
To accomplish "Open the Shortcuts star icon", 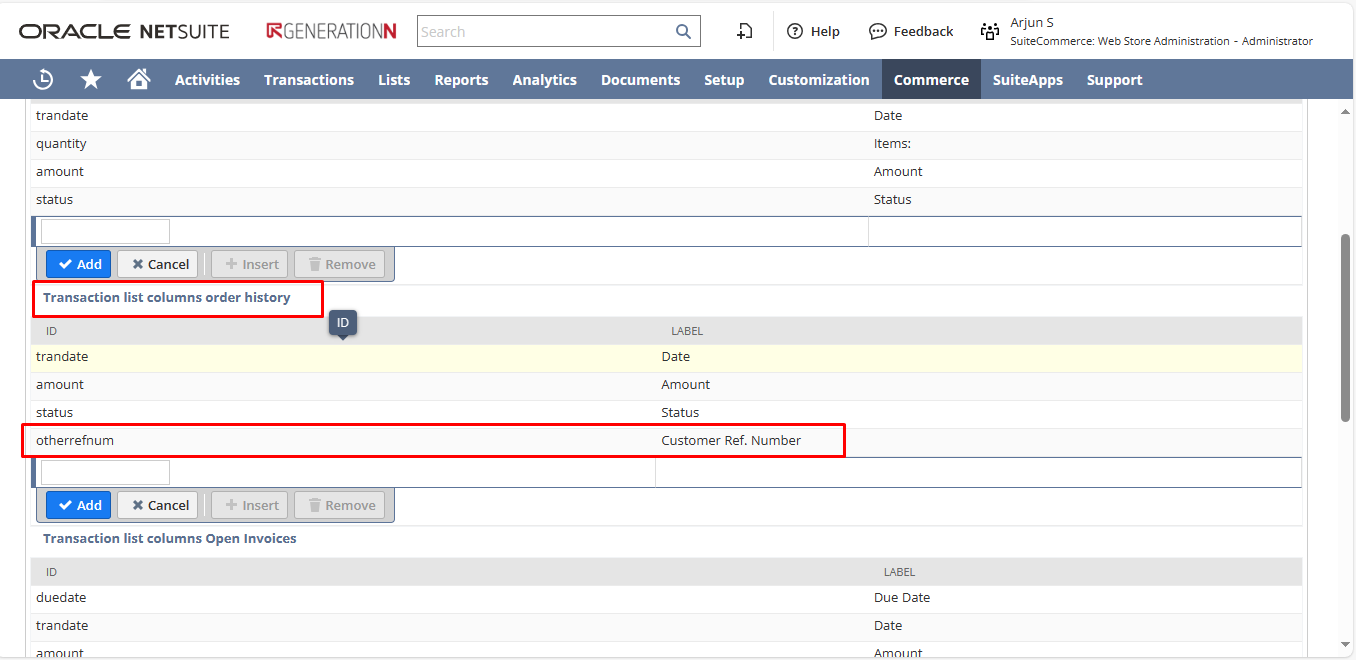I will pos(91,80).
